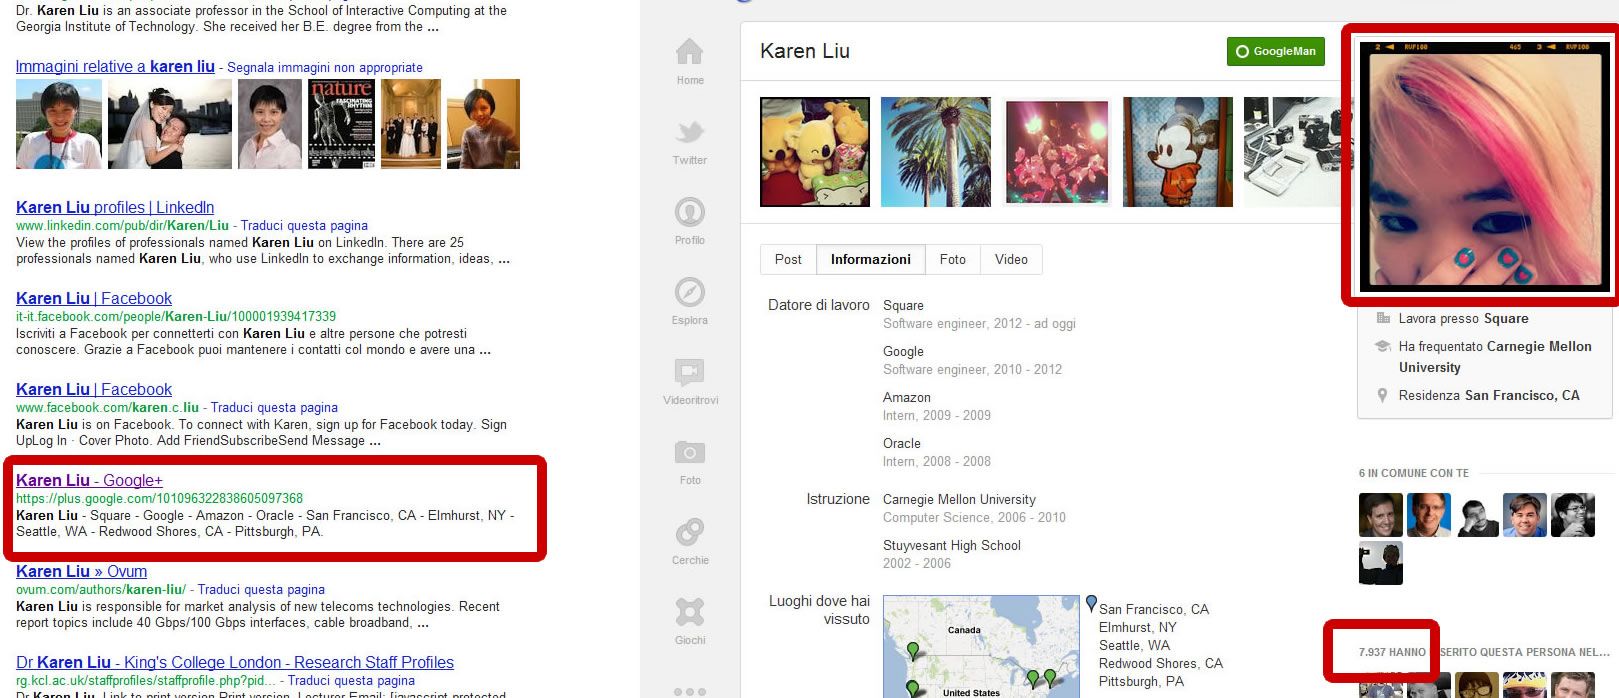
Task: Open the Karen Liu - Google+ search result
Action: [x=89, y=480]
